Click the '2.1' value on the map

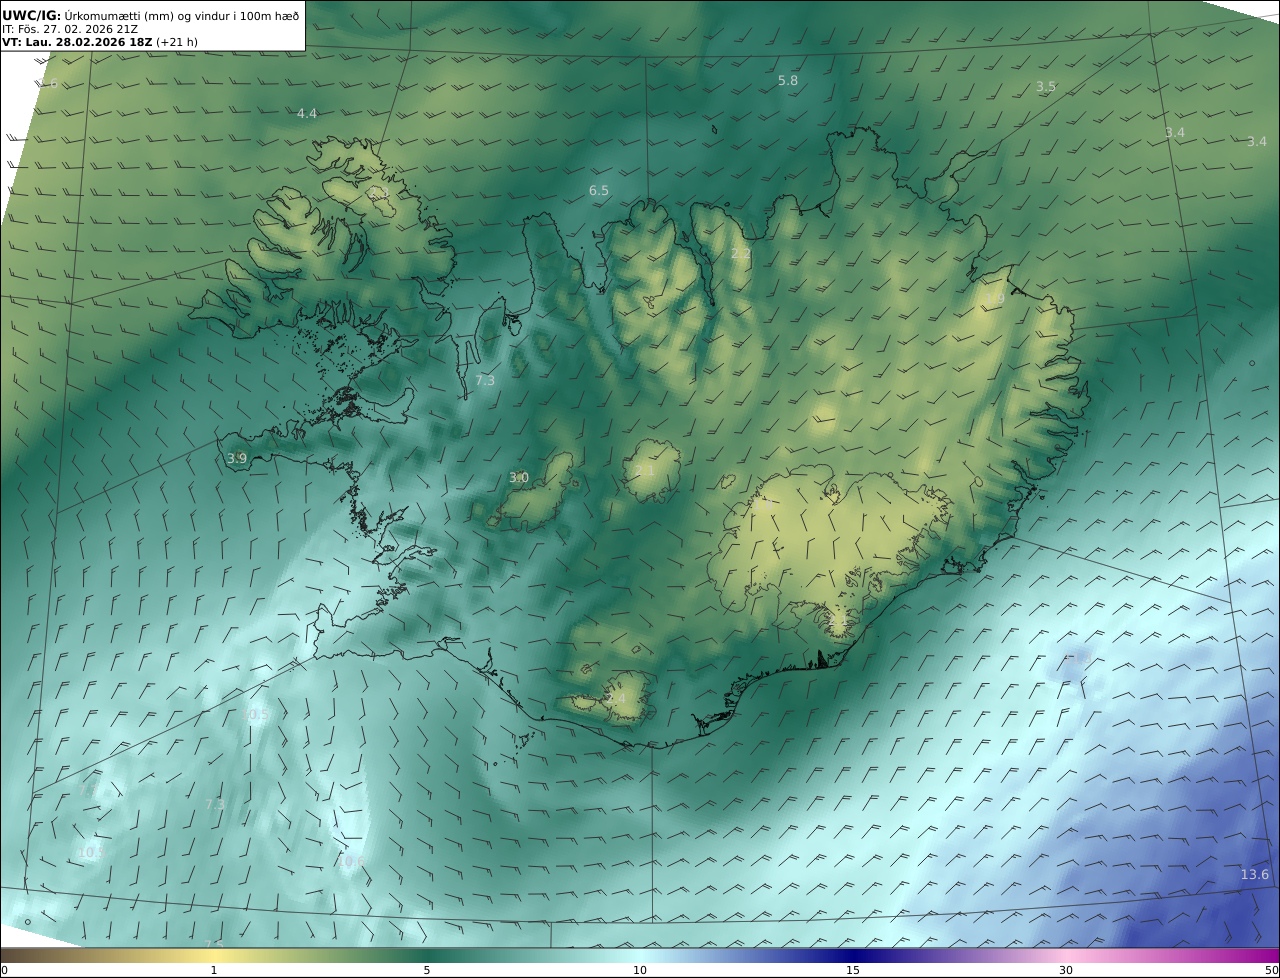click(x=645, y=471)
